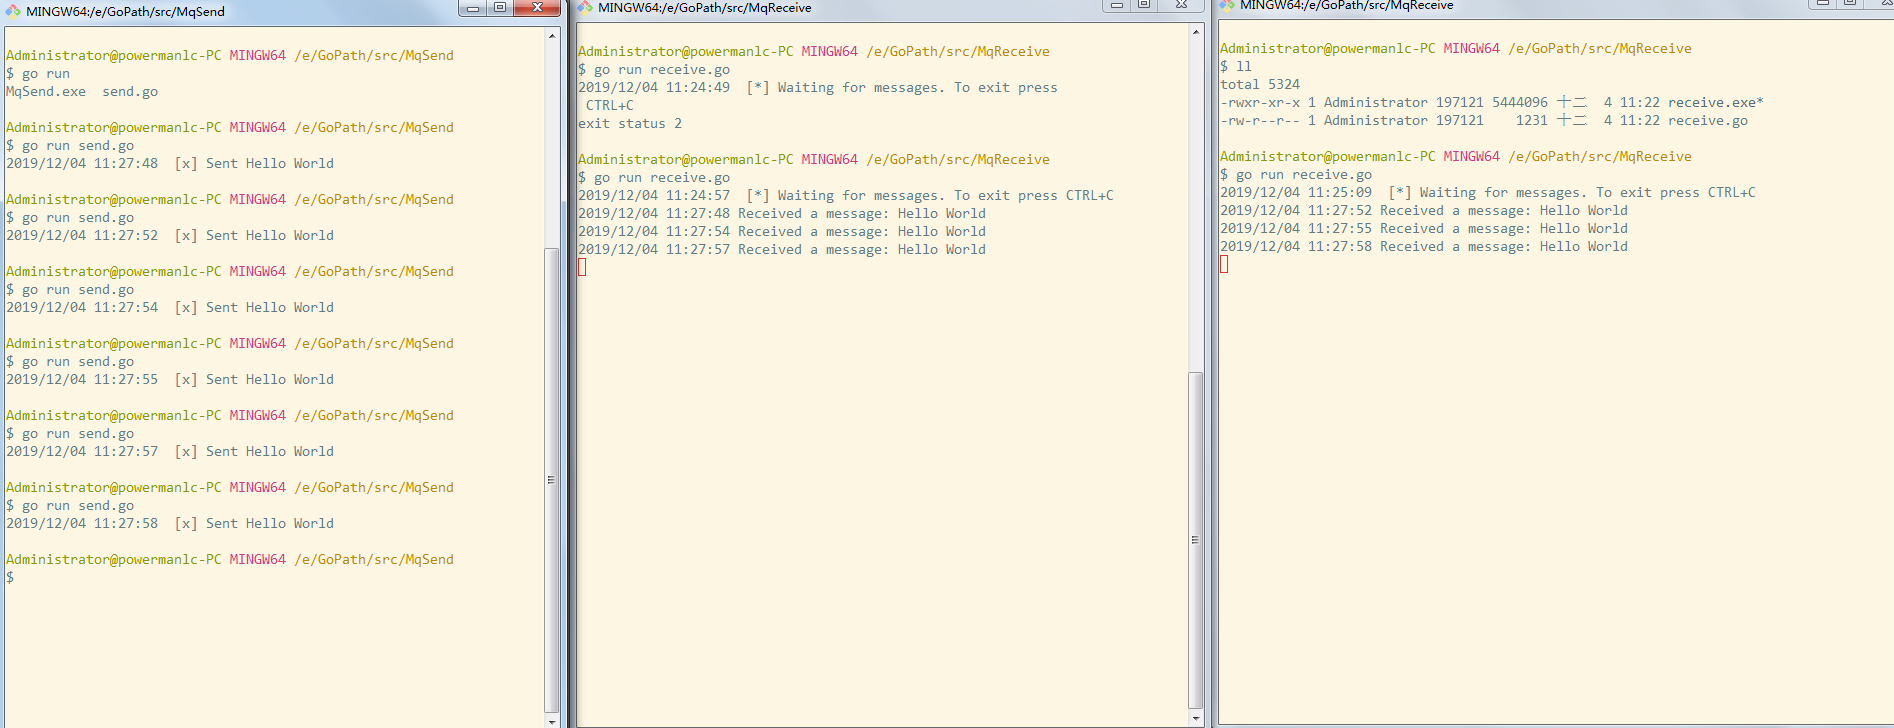The image size is (1894, 728).
Task: Click the '11:27:52 Received a message' line
Action: [x=1424, y=210]
